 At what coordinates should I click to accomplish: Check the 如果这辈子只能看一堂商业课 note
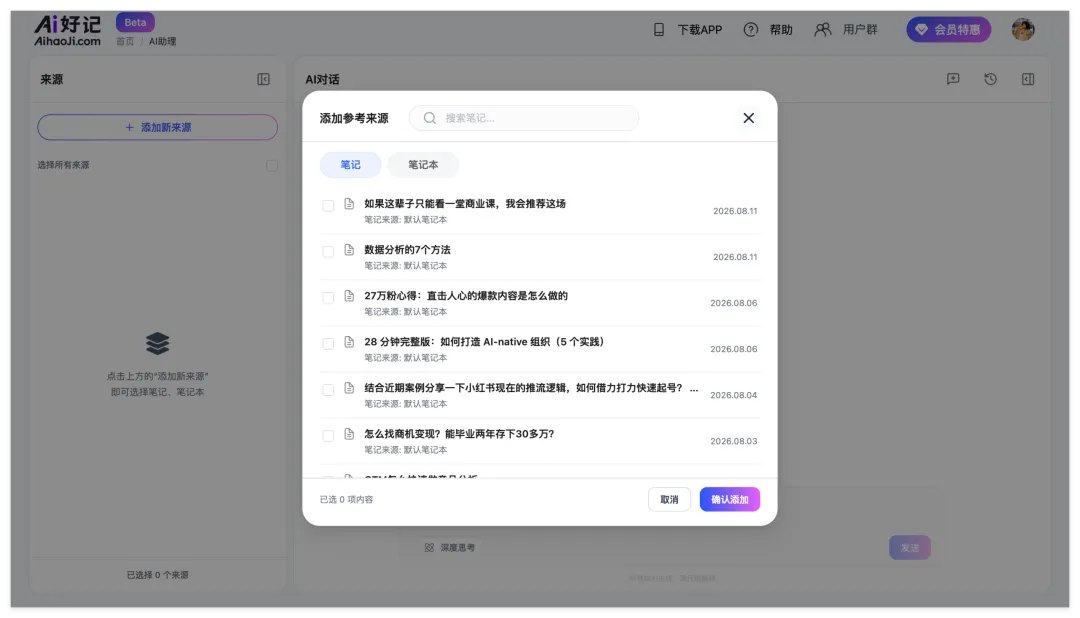tap(328, 205)
